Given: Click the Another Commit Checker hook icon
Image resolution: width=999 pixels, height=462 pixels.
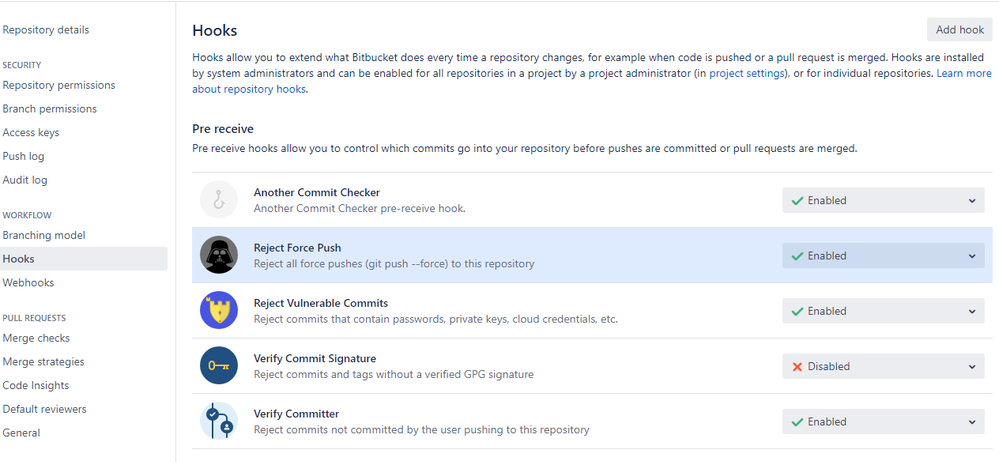Looking at the screenshot, I should [x=219, y=200].
